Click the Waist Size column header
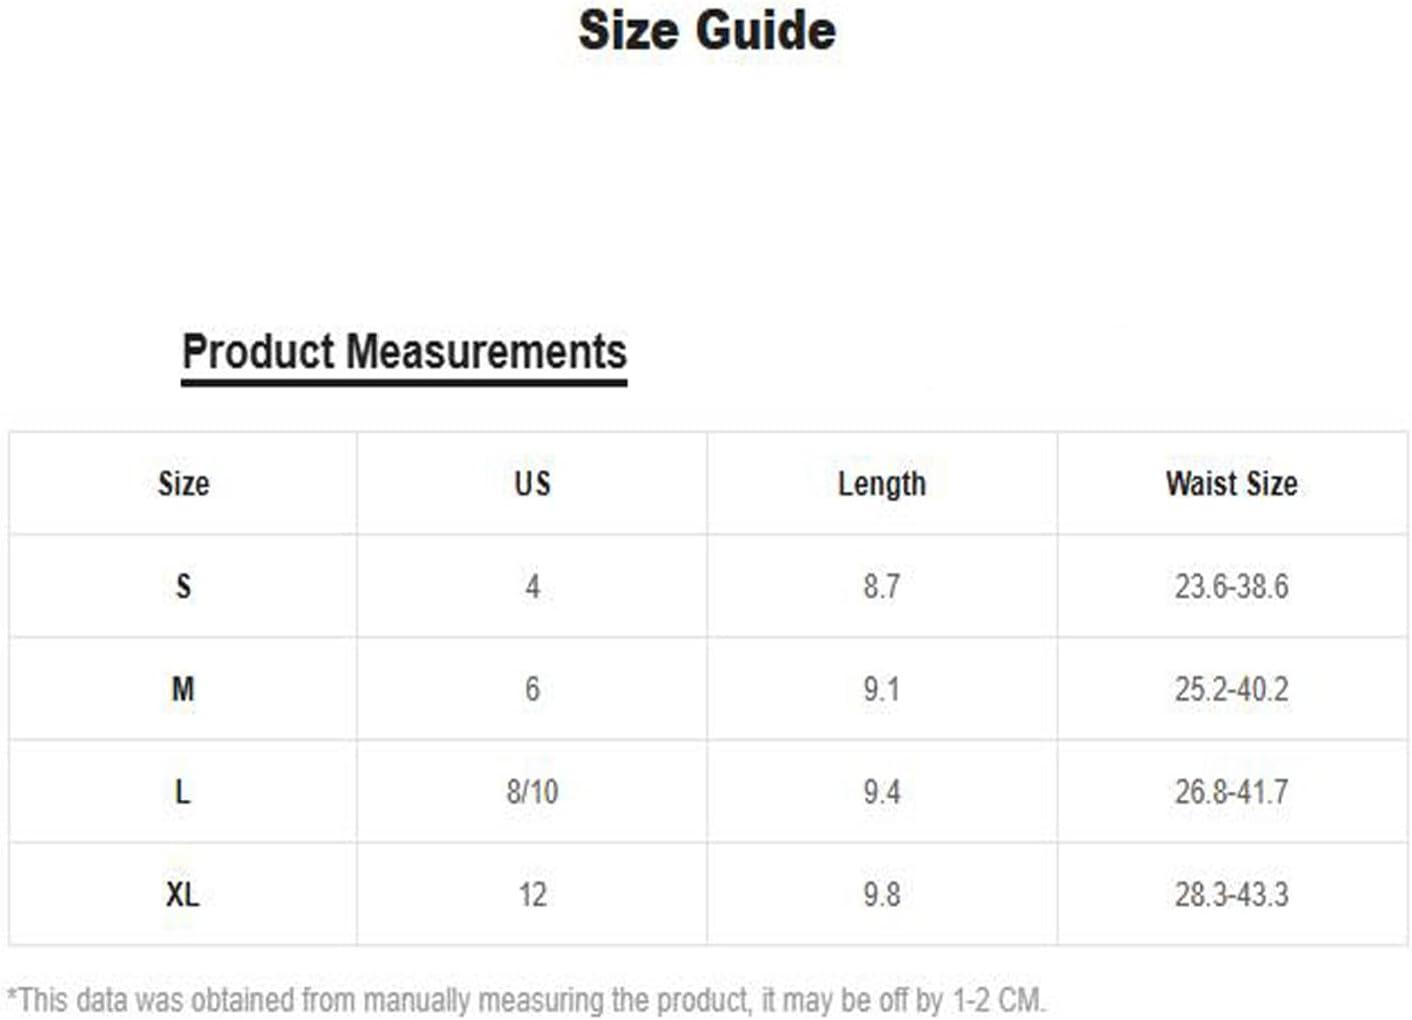This screenshot has width=1412, height=1020. coord(1231,484)
